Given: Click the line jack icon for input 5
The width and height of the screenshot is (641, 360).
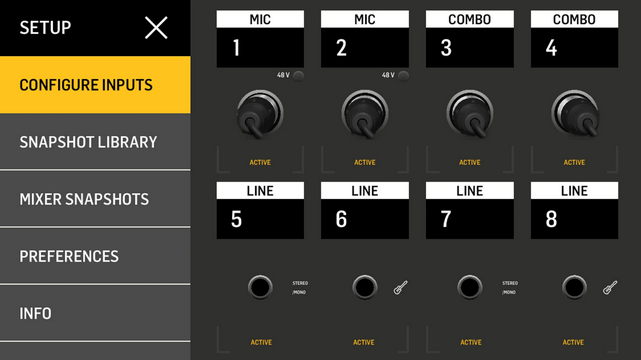Looking at the screenshot, I should click(260, 287).
